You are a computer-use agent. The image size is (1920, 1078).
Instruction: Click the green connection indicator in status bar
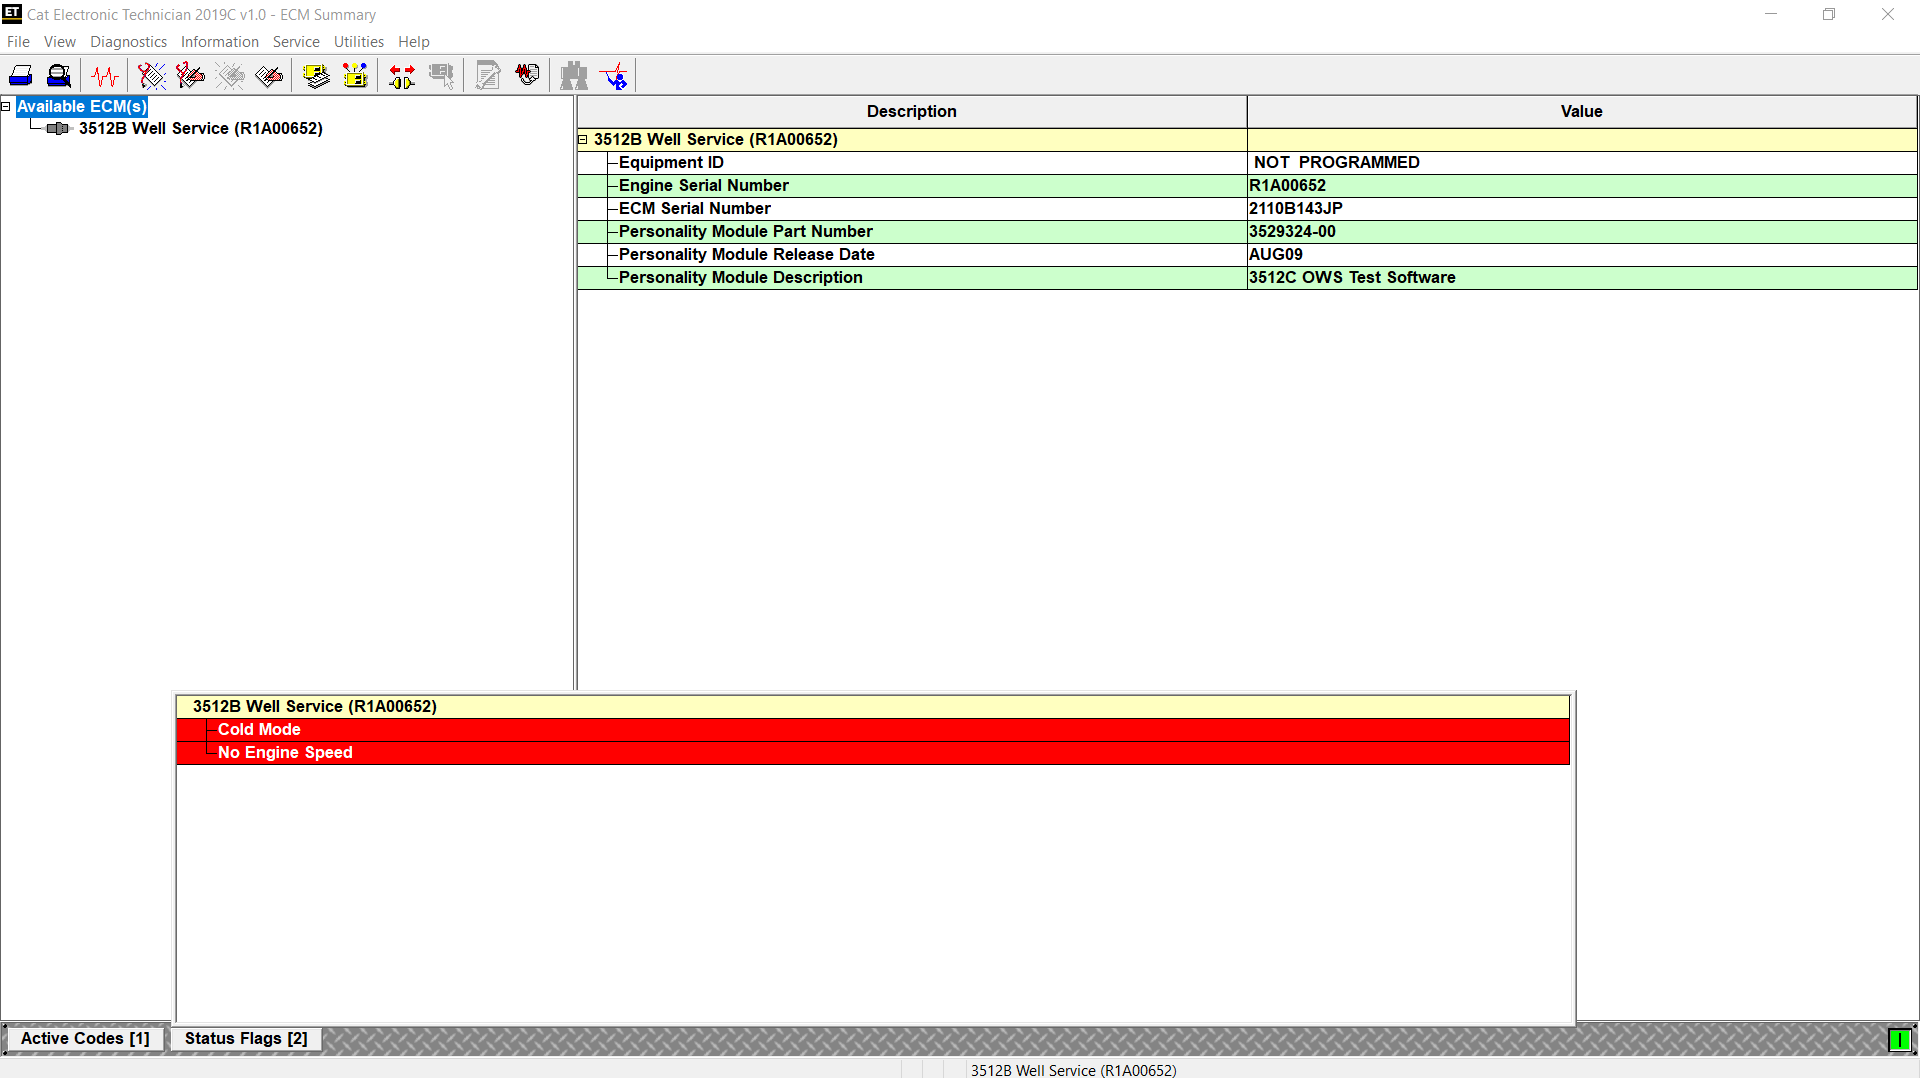[1899, 1041]
